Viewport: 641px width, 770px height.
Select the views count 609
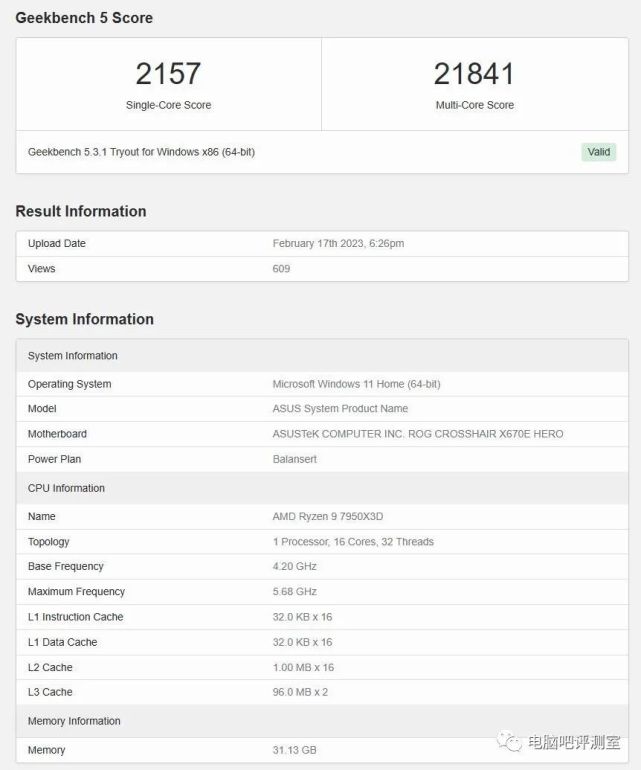281,269
